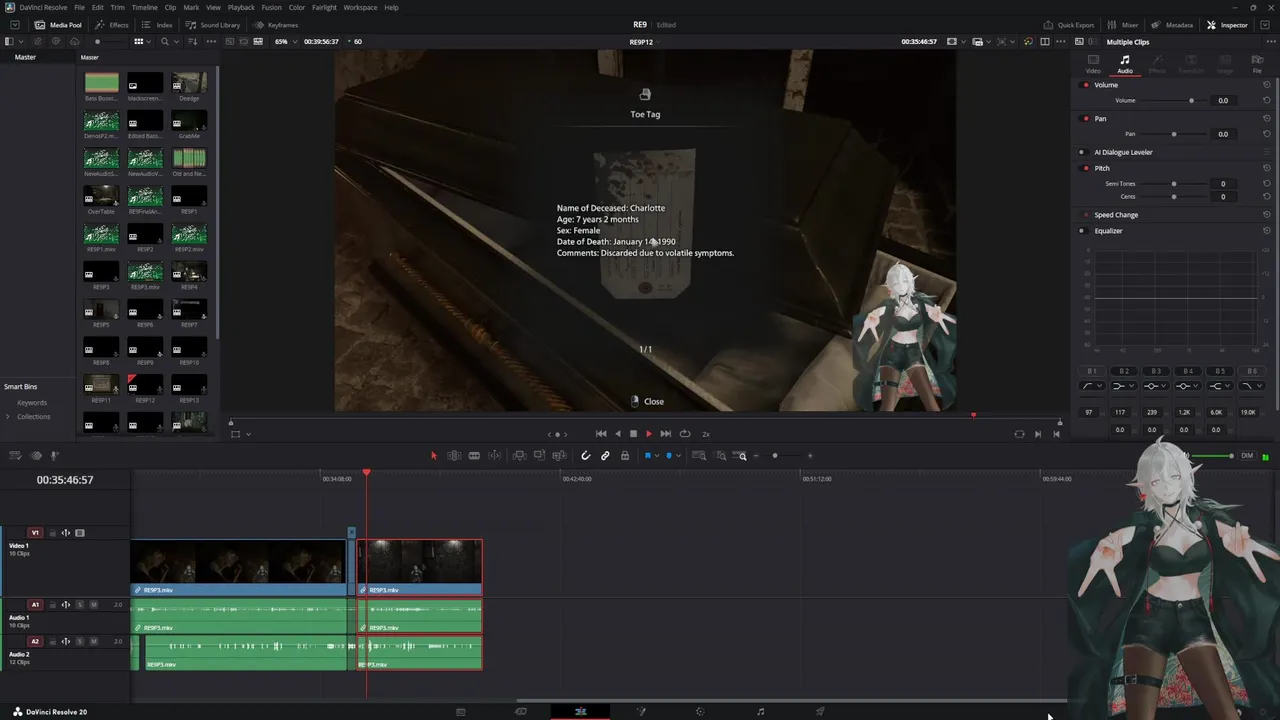Viewport: 1280px width, 720px height.
Task: Toggle the Inspector panel
Action: coord(1227,25)
